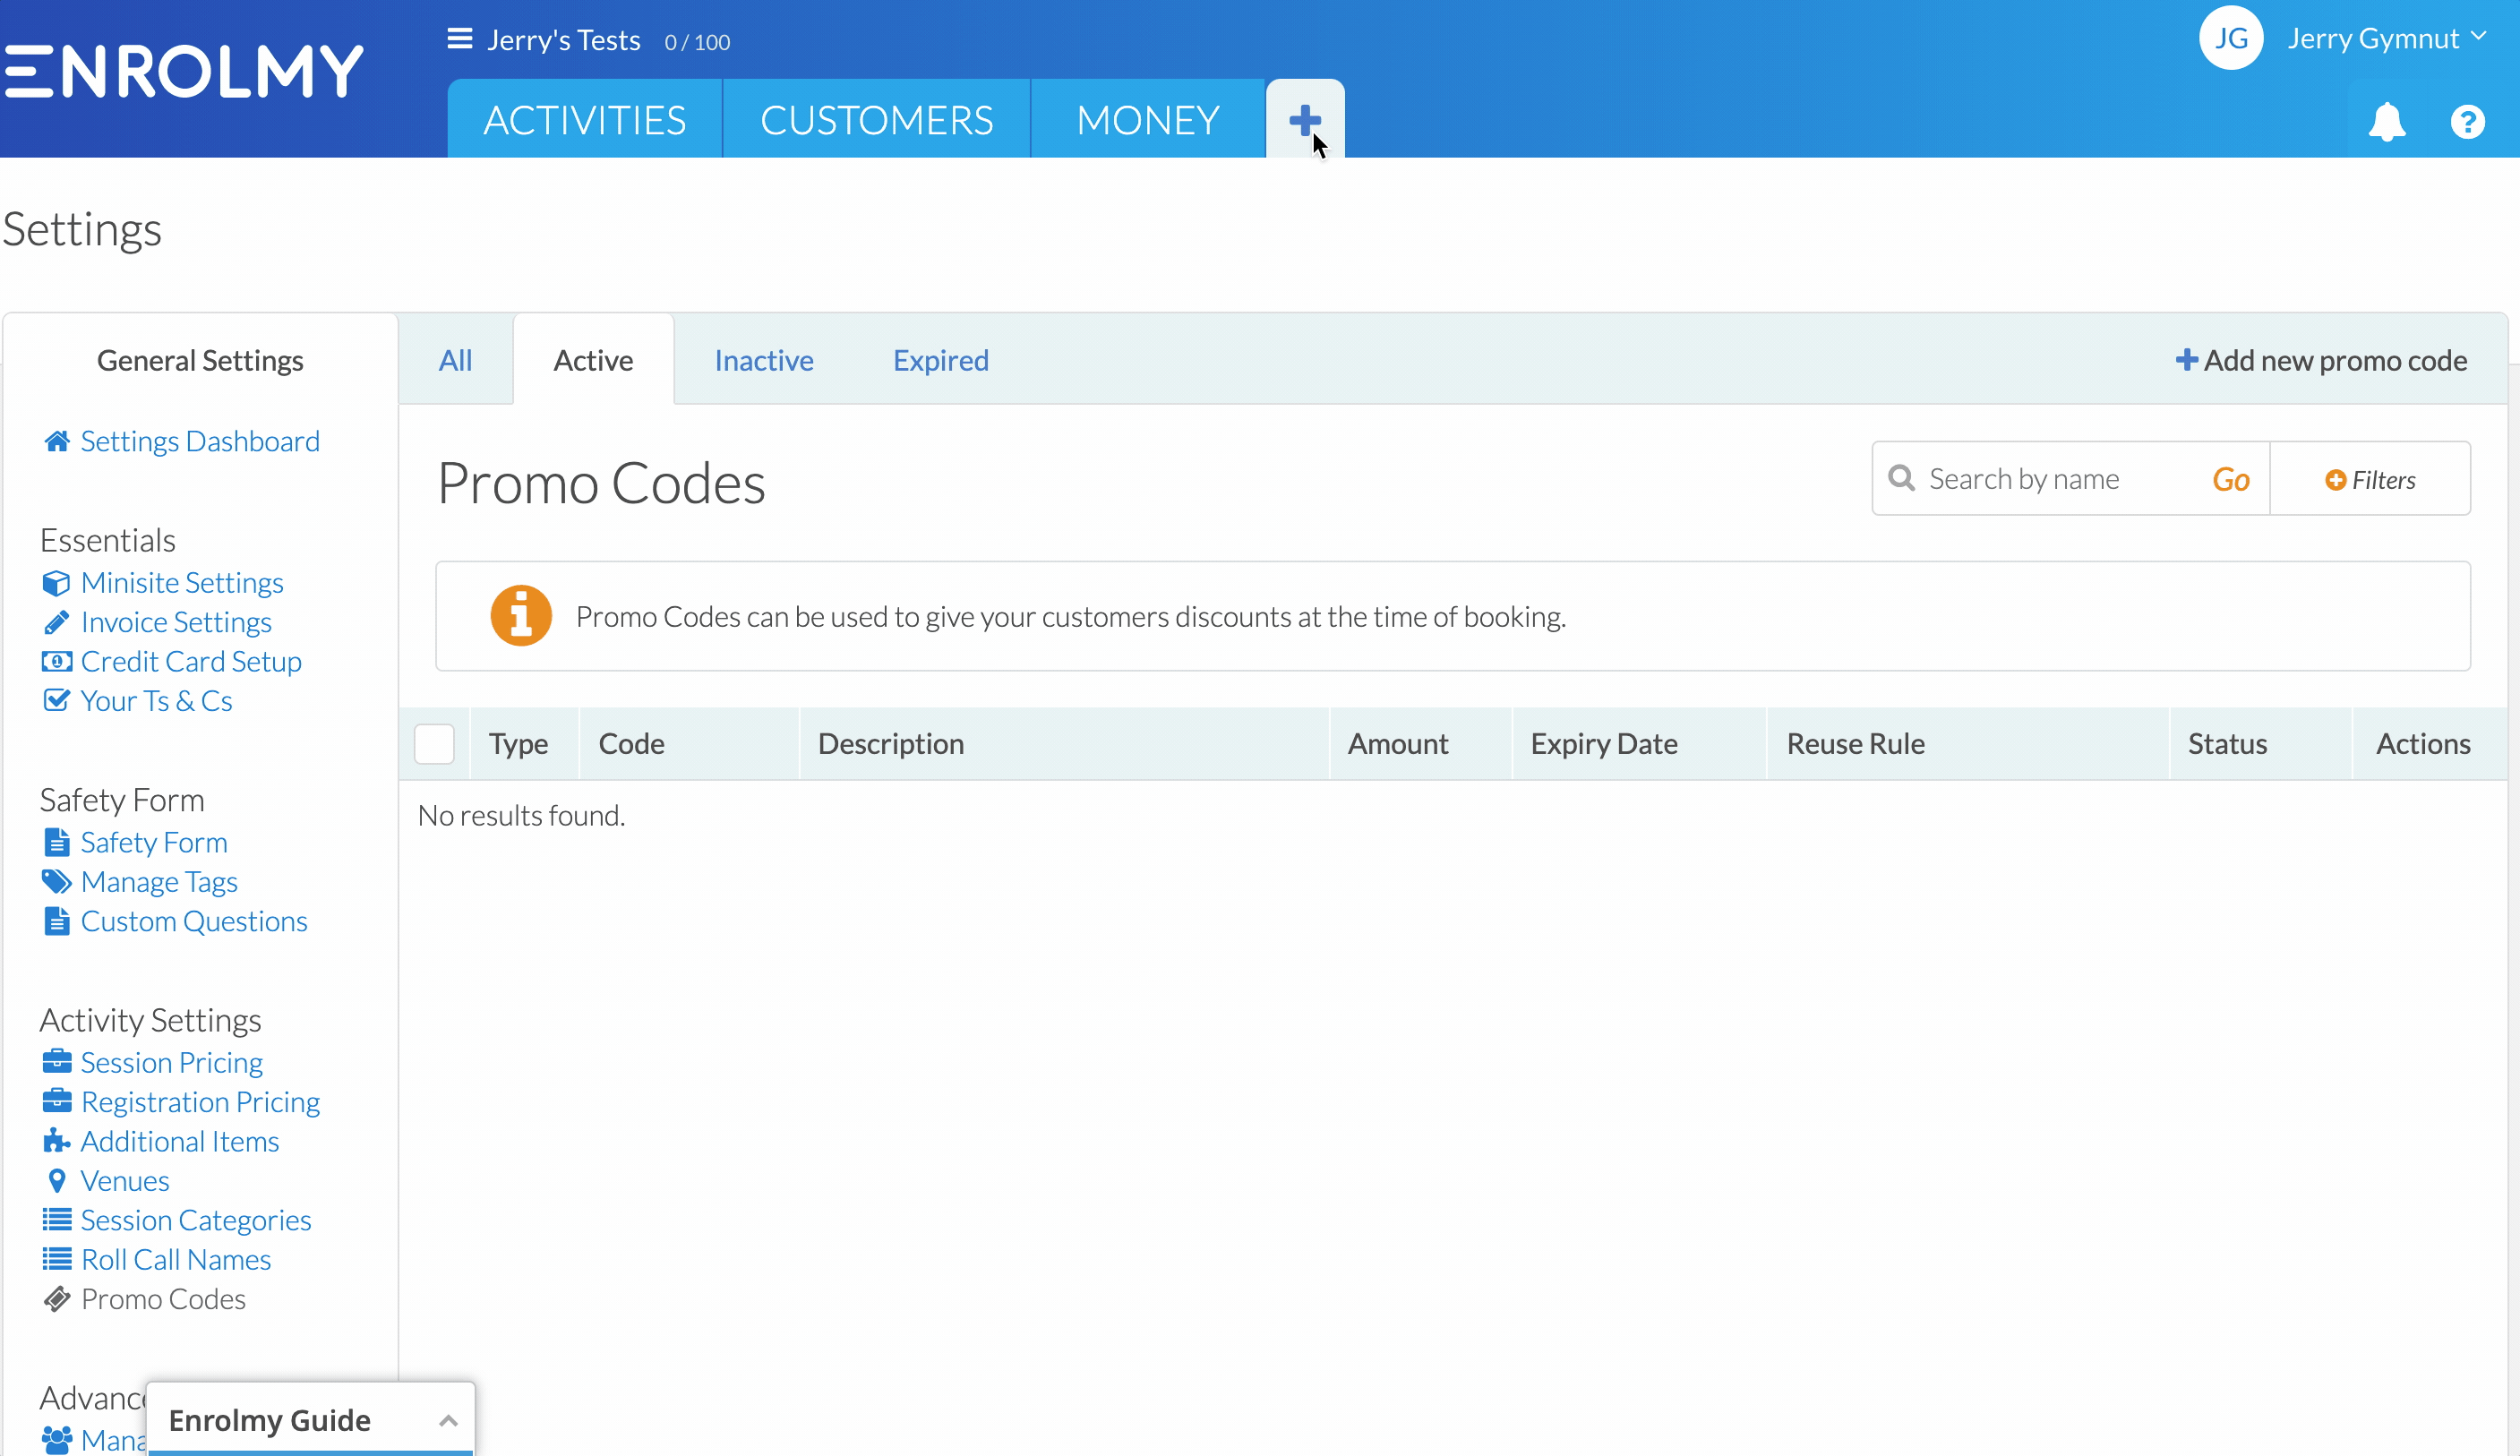Click the pencil icon beside Invoice Settings
This screenshot has width=2520, height=1456.
[x=57, y=622]
